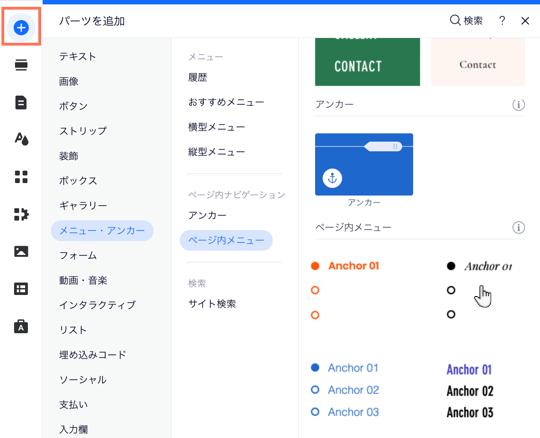Select リスト category
The image size is (540, 438).
click(x=73, y=330)
